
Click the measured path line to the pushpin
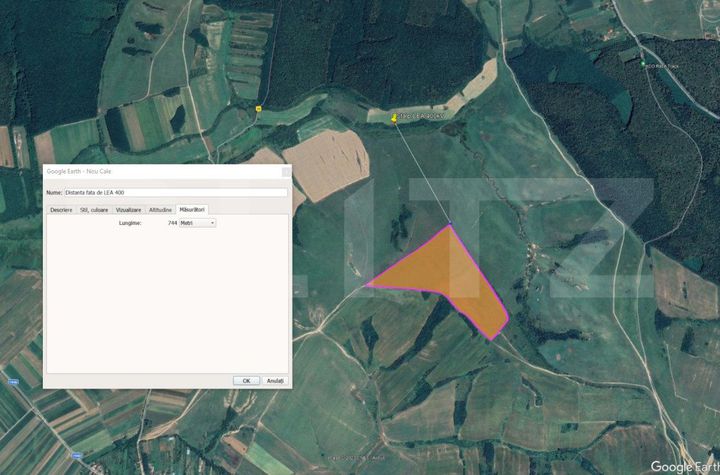(422, 172)
